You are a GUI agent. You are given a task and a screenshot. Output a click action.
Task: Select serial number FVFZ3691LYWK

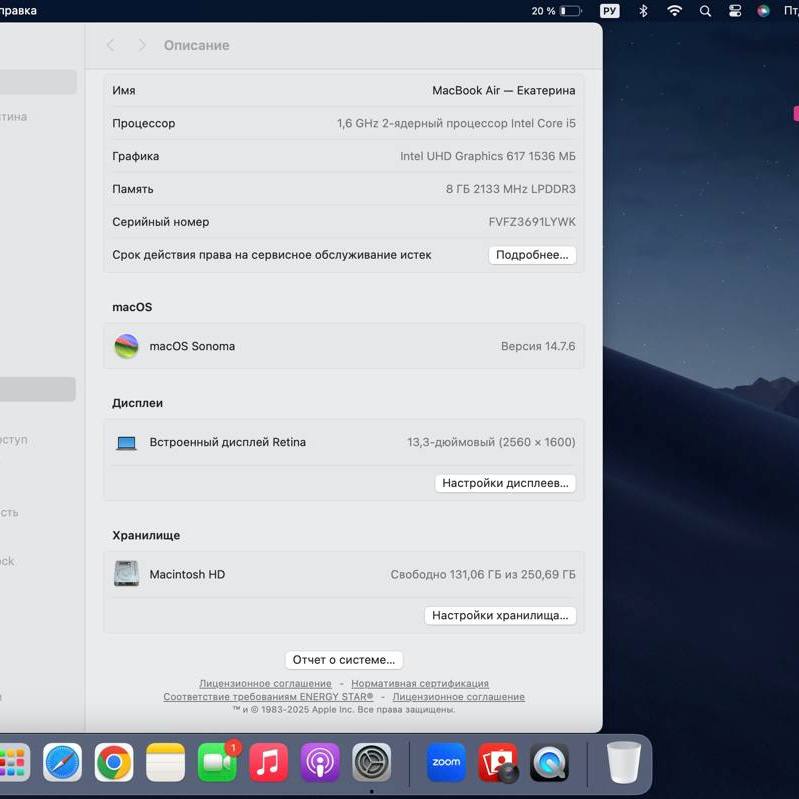532,222
